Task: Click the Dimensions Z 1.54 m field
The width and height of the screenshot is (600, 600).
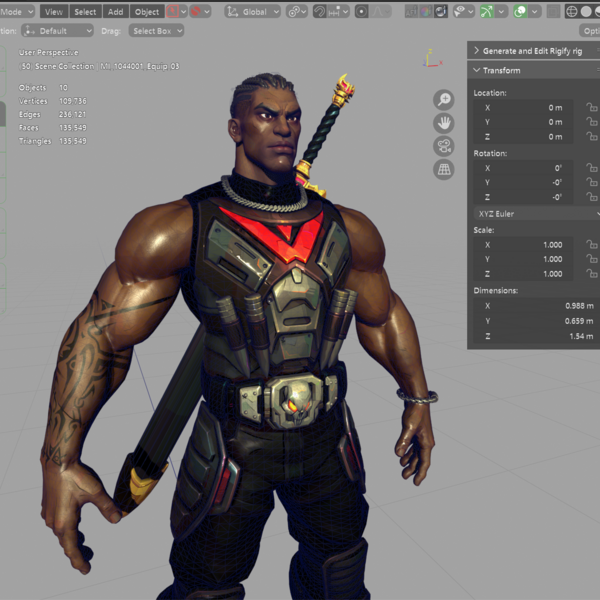Action: click(x=536, y=336)
